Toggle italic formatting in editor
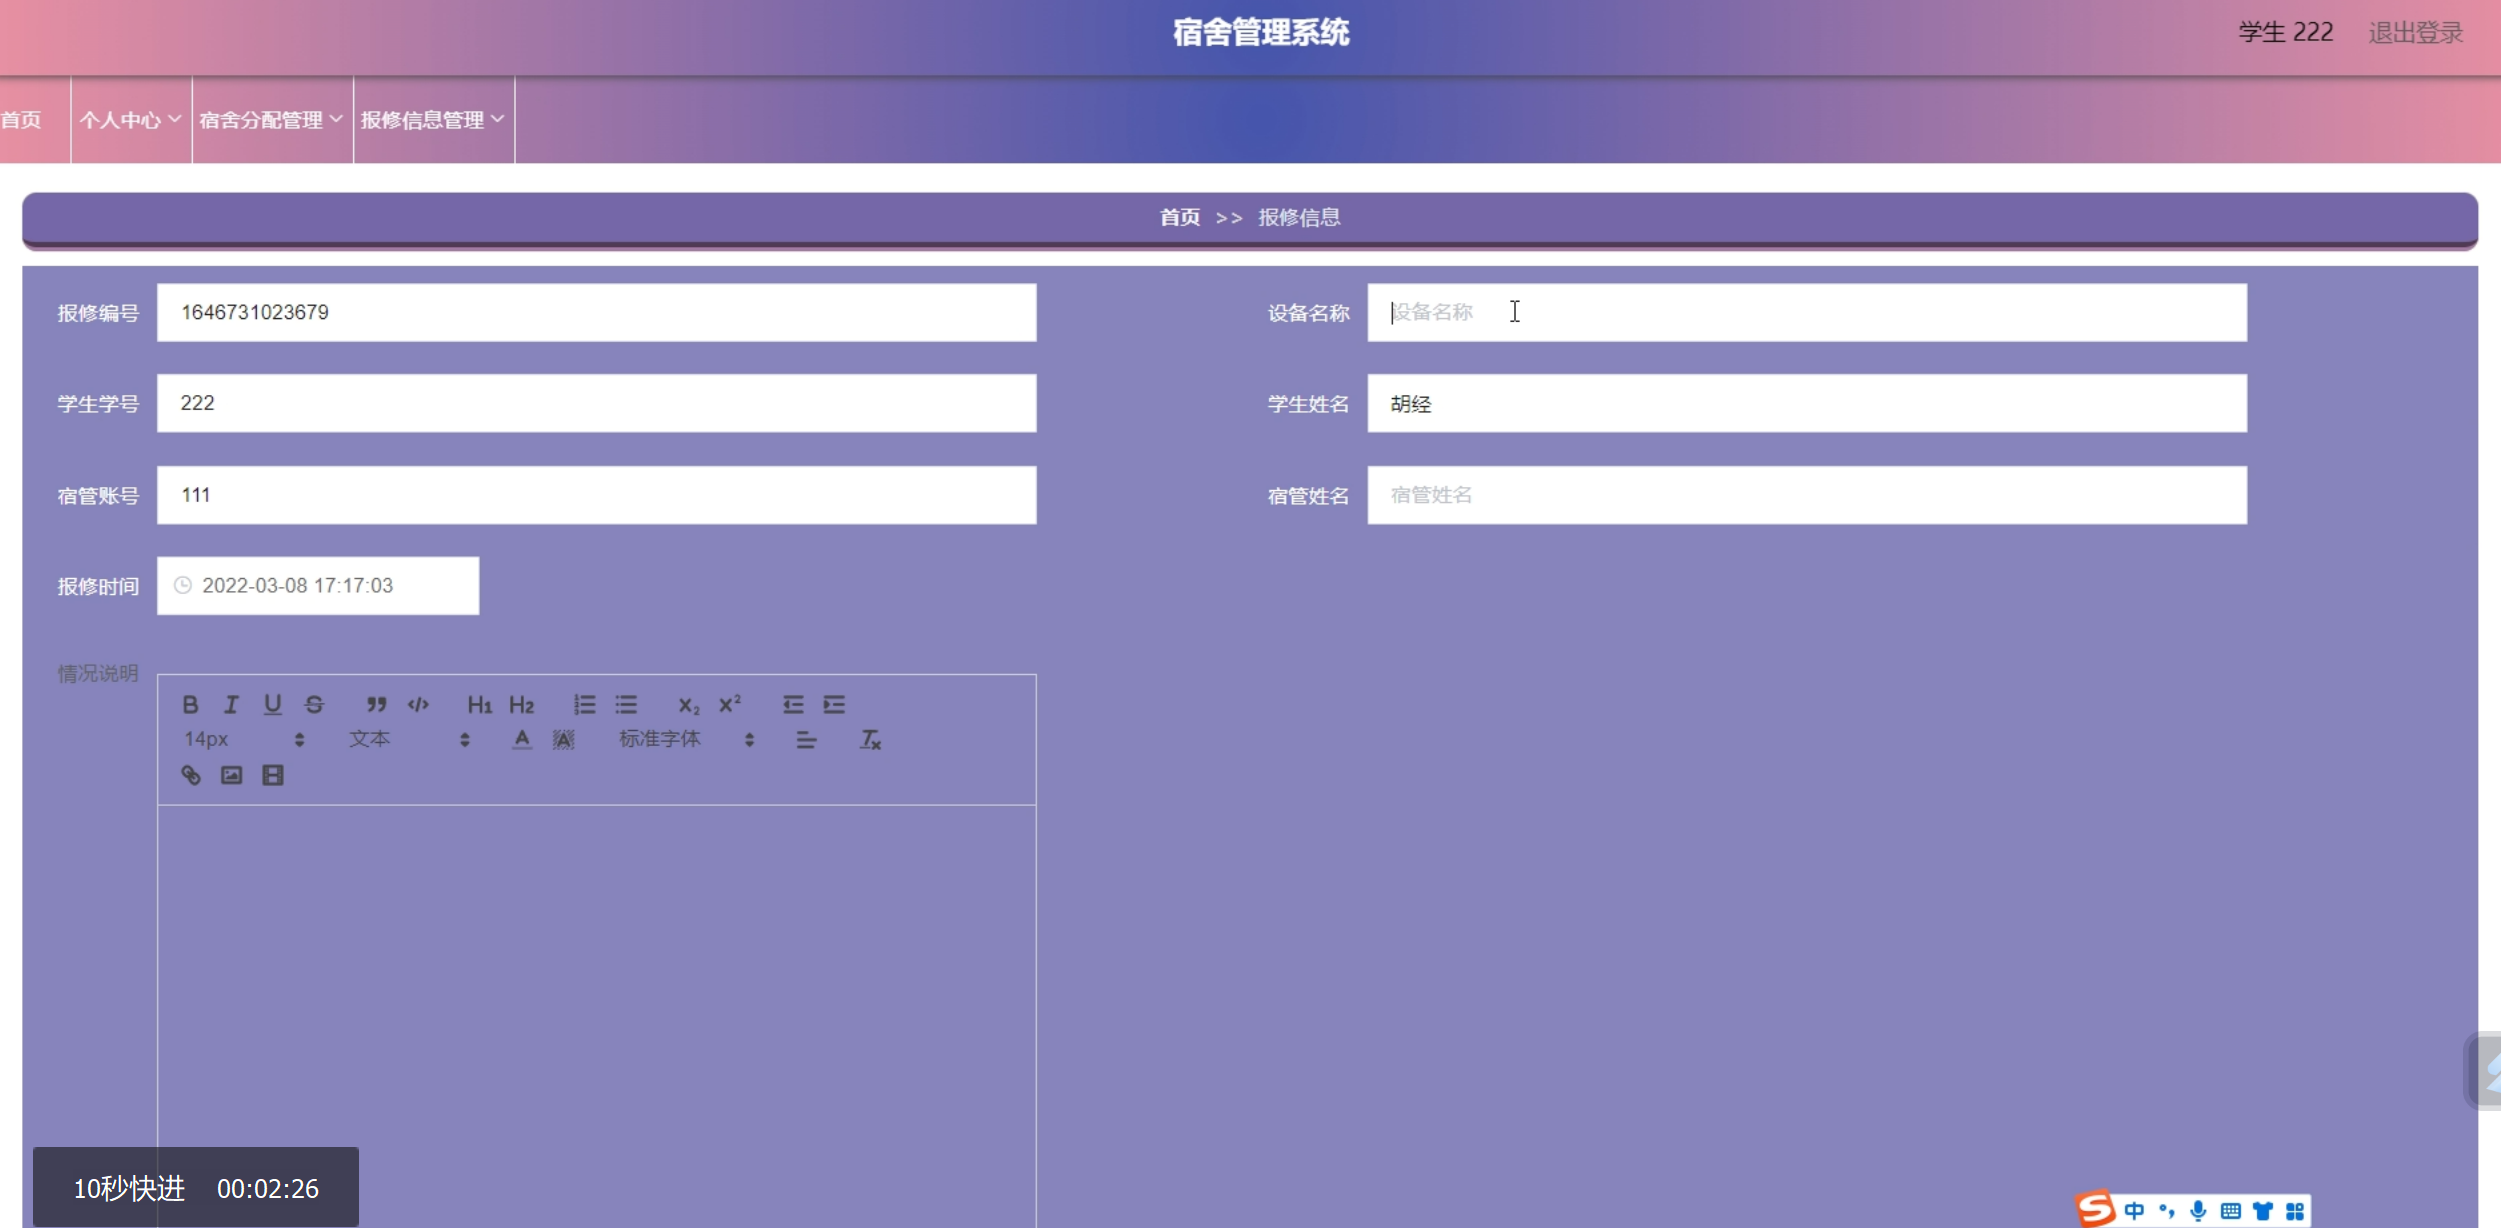Screen dimensions: 2501x1228 tap(231, 705)
